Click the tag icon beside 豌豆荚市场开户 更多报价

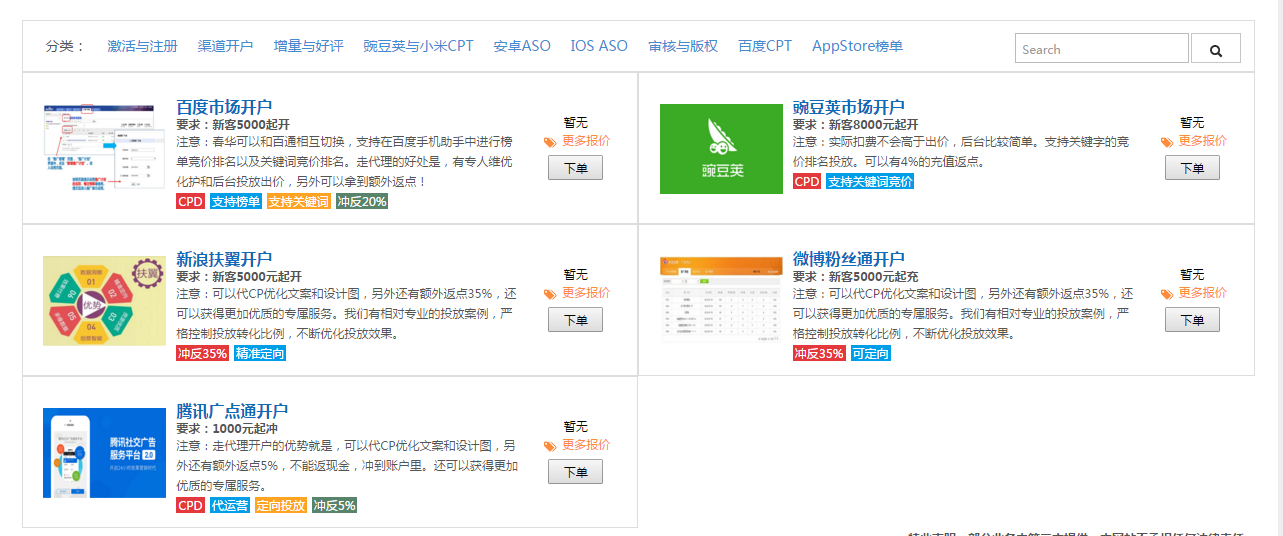click(x=1167, y=142)
